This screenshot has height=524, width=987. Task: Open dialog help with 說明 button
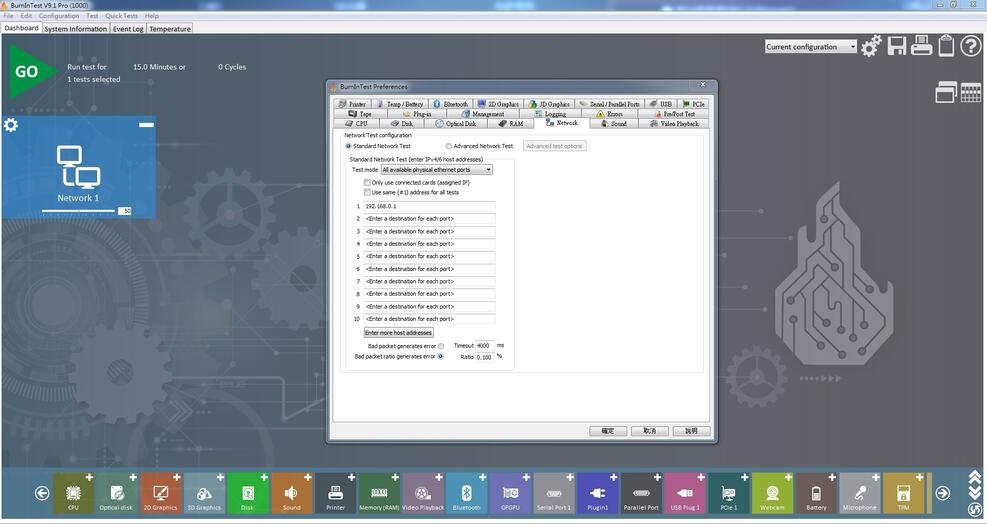(691, 431)
